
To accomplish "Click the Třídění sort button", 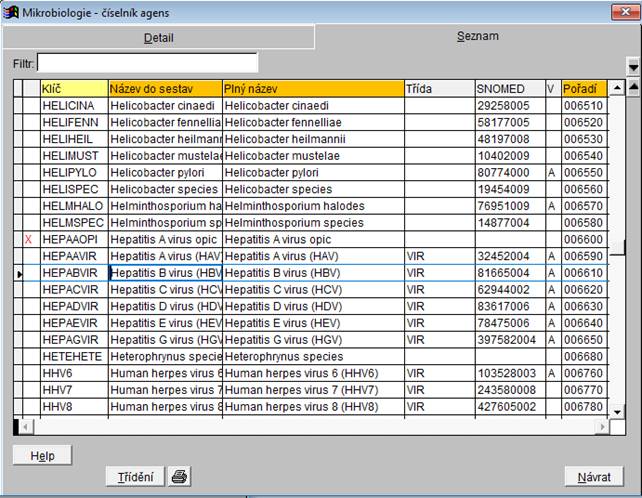I will pyautogui.click(x=135, y=476).
